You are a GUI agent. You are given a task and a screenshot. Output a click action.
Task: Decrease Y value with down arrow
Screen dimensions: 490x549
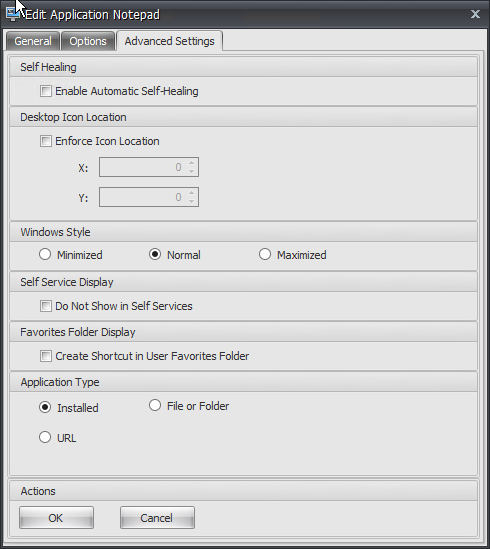[x=191, y=201]
